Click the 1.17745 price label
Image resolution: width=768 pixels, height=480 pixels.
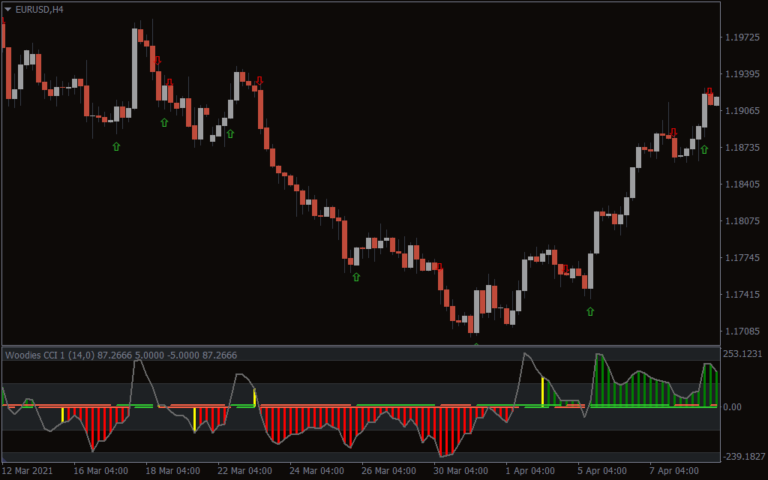pyautogui.click(x=743, y=258)
